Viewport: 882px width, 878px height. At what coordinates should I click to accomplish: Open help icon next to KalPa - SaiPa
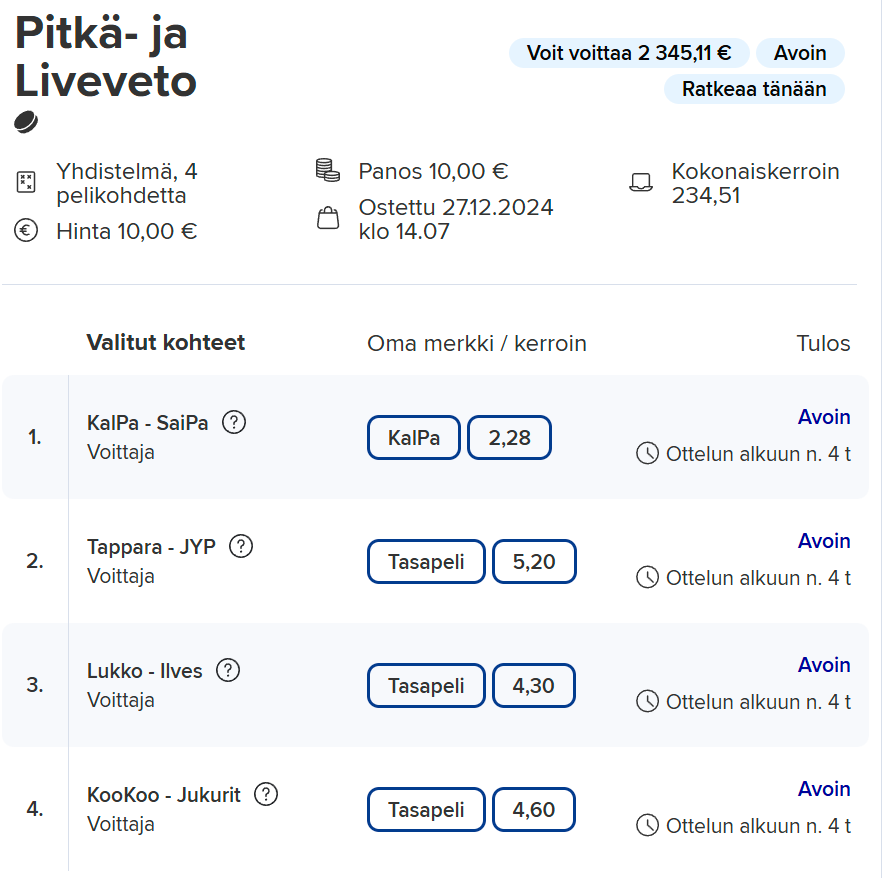point(233,422)
